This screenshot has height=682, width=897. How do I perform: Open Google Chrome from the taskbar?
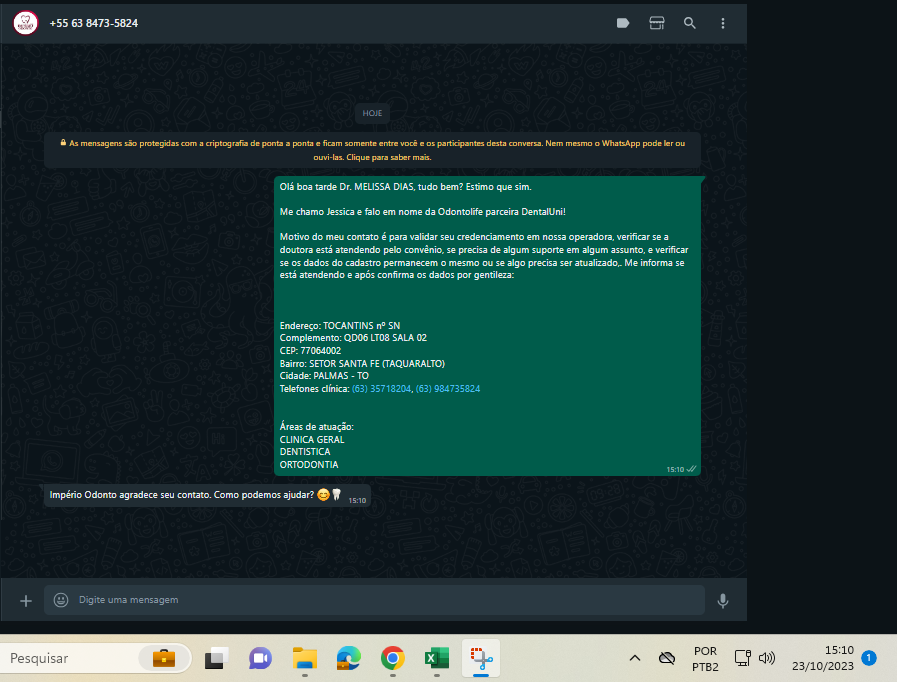[392, 658]
